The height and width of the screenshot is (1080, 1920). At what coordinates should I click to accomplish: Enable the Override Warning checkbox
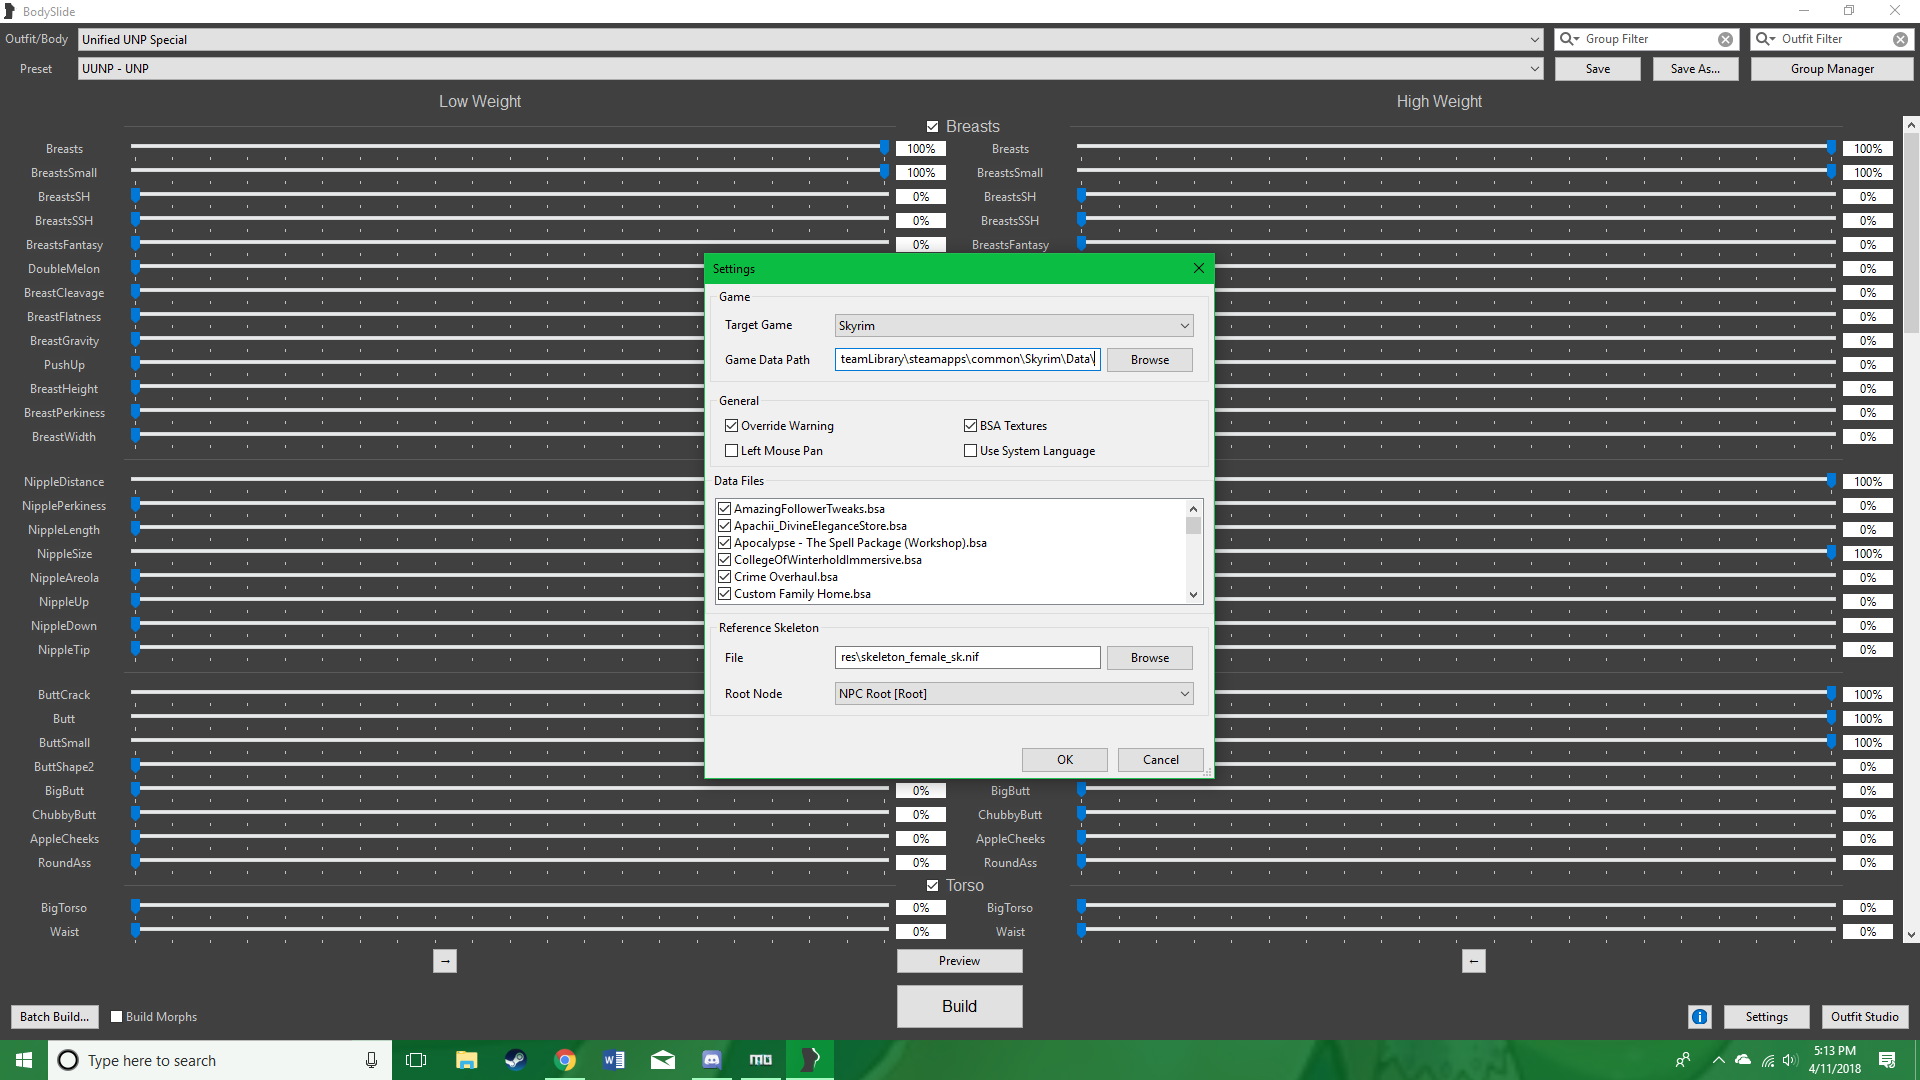click(733, 425)
